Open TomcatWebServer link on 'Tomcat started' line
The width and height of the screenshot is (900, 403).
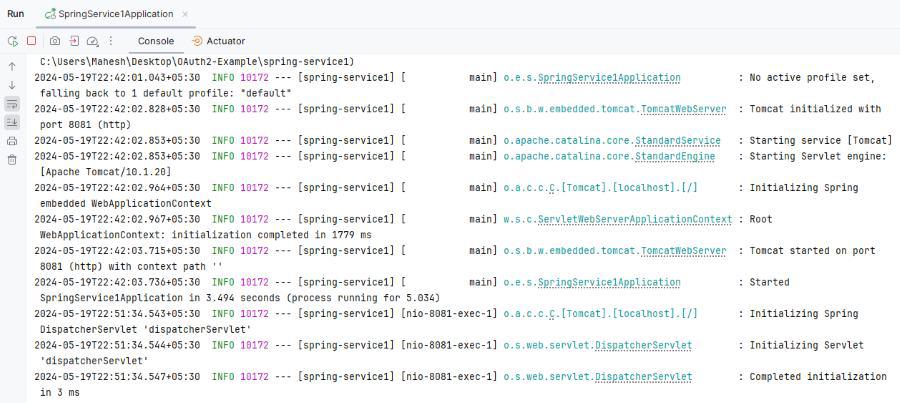683,251
